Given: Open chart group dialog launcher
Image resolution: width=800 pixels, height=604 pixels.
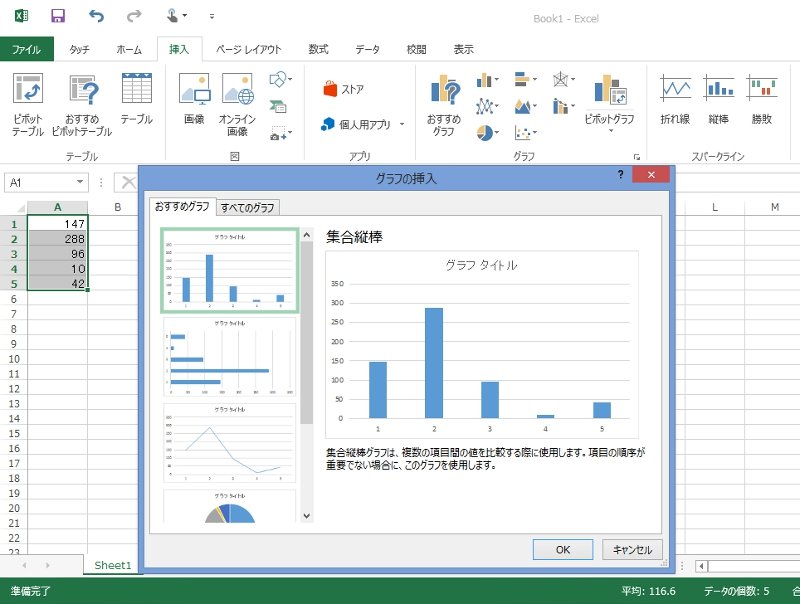Looking at the screenshot, I should pyautogui.click(x=637, y=157).
